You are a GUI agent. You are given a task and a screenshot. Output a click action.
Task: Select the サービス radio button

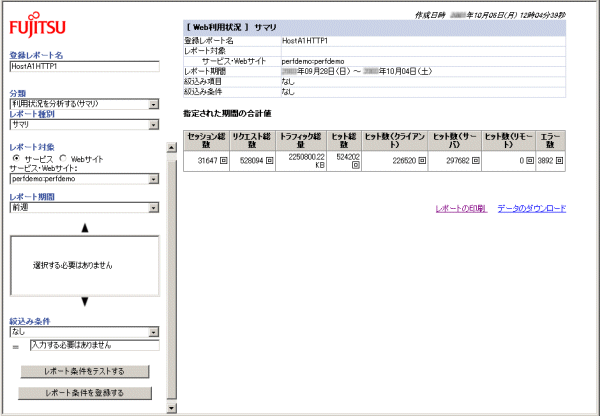tap(16, 158)
